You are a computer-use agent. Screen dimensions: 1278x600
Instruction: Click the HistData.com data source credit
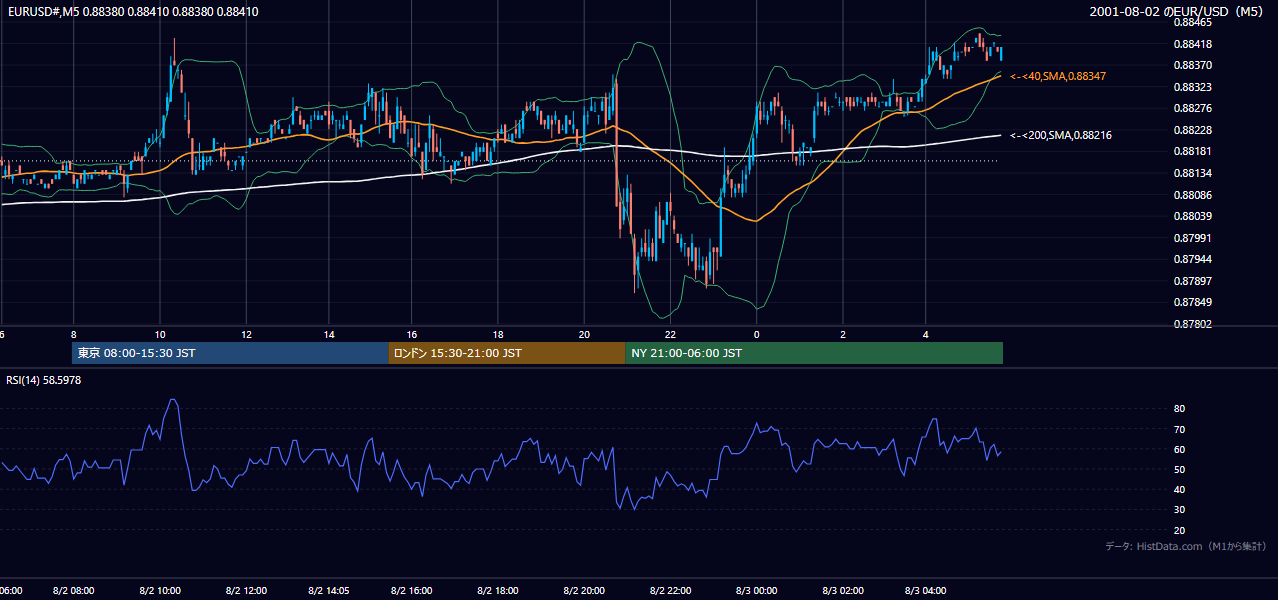pyautogui.click(x=1186, y=546)
